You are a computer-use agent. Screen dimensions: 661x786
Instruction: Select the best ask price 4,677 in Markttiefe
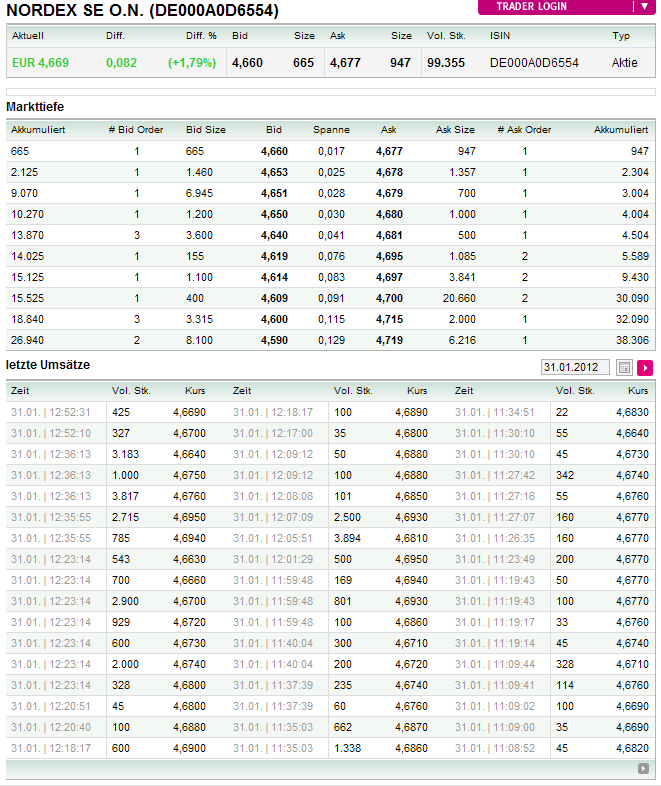(x=389, y=151)
